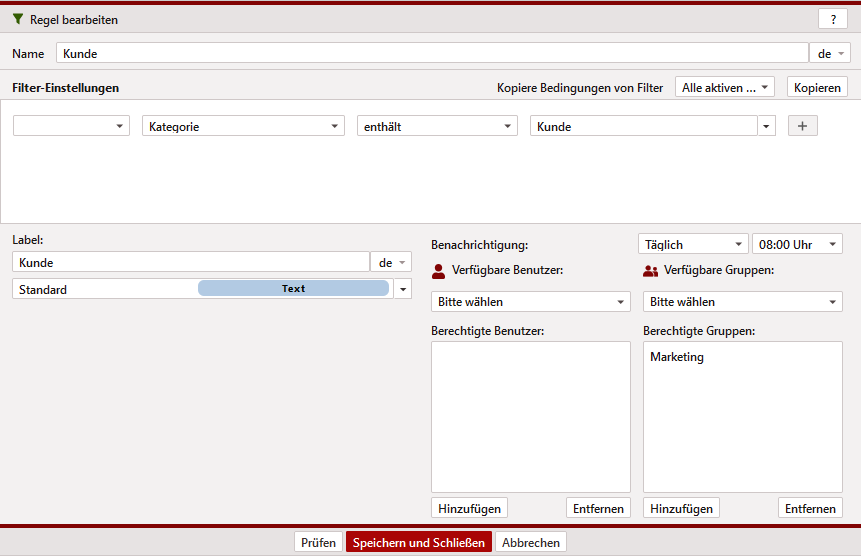Click the available groups people icon

(651, 270)
